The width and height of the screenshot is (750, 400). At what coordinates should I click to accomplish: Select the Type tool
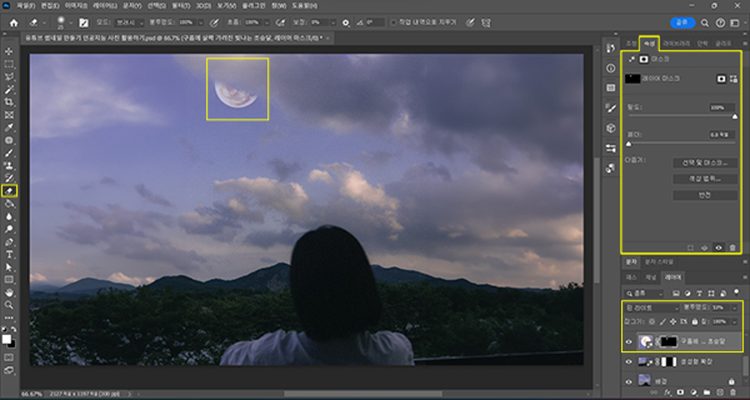[x=9, y=254]
